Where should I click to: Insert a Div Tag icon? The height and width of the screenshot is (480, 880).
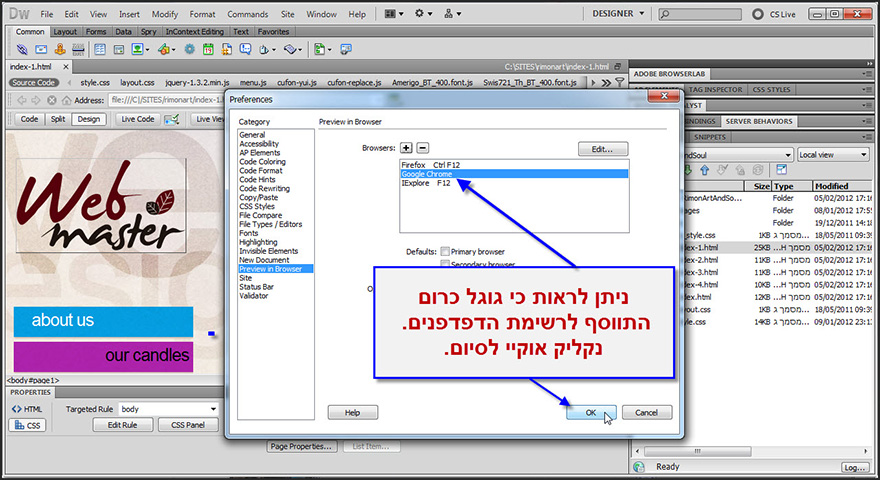[118, 49]
